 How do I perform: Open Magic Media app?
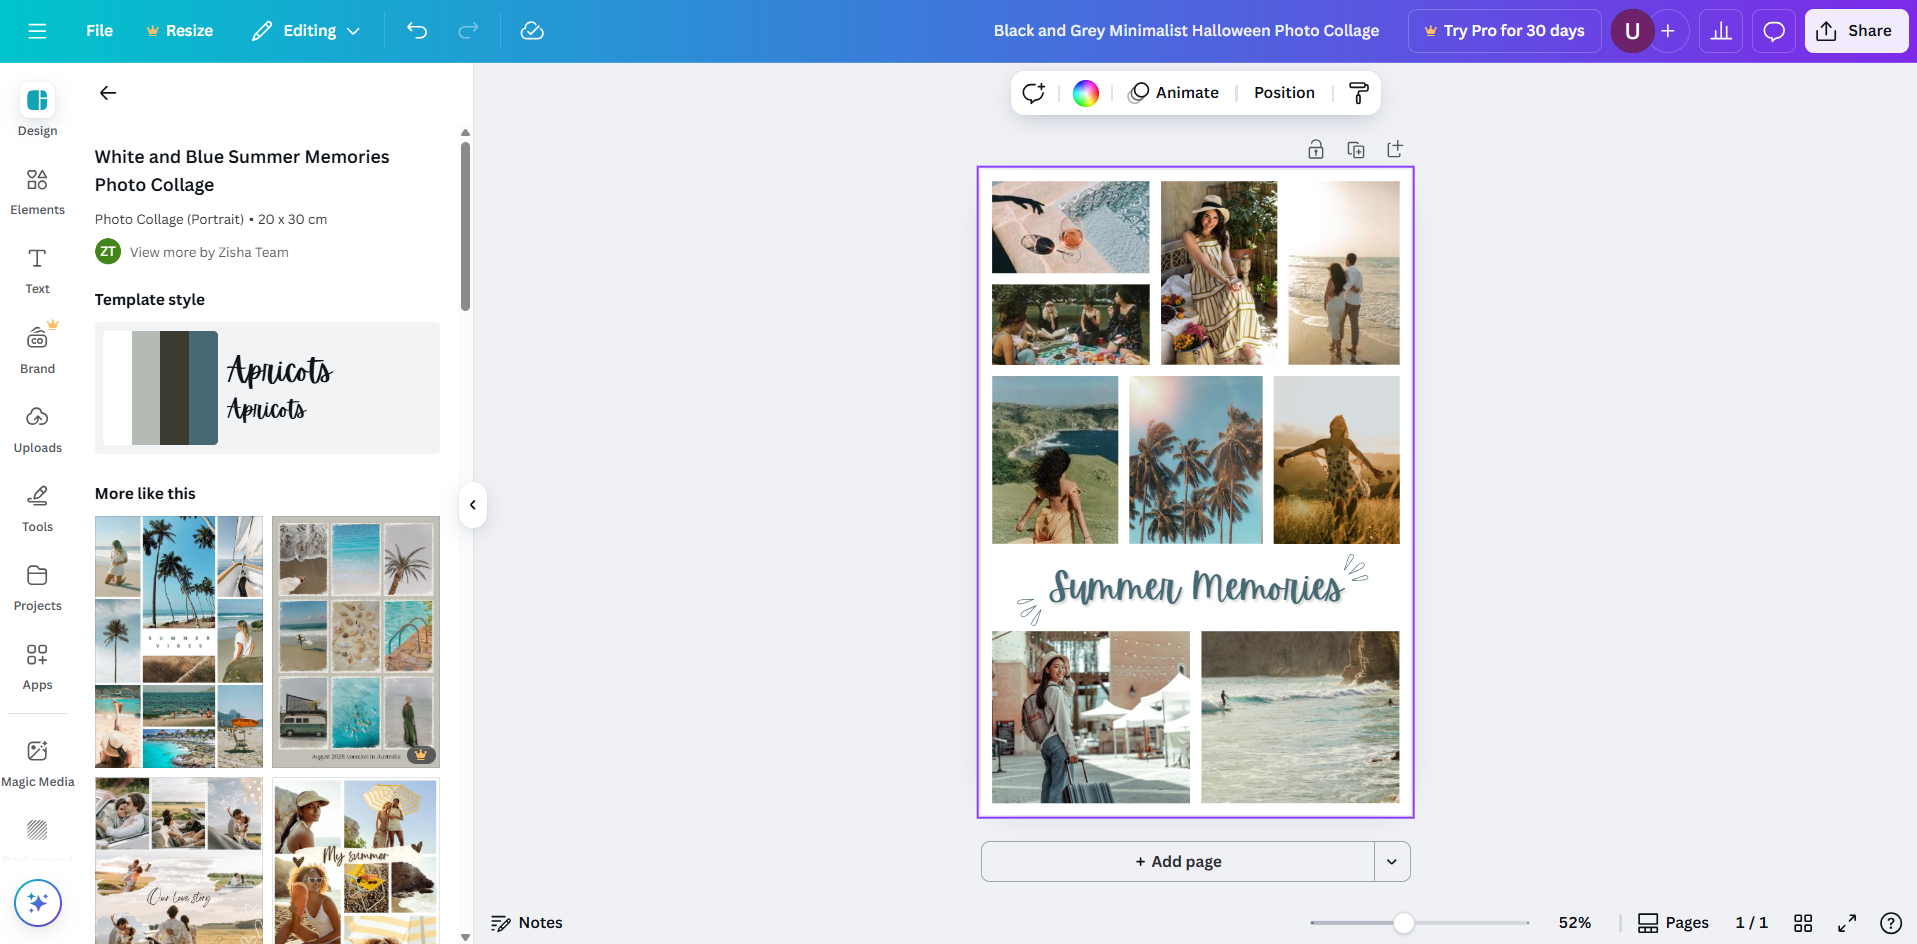point(37,763)
